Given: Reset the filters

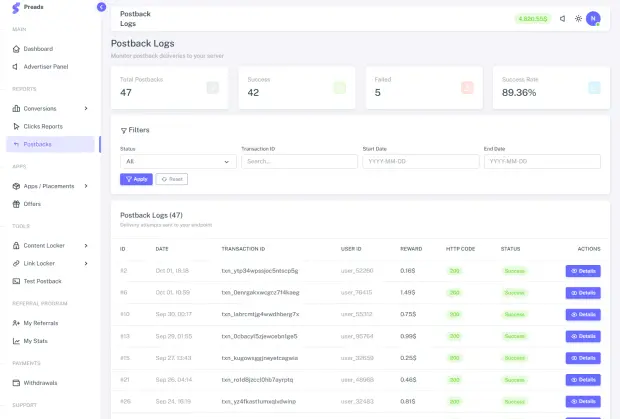Looking at the screenshot, I should [172, 179].
